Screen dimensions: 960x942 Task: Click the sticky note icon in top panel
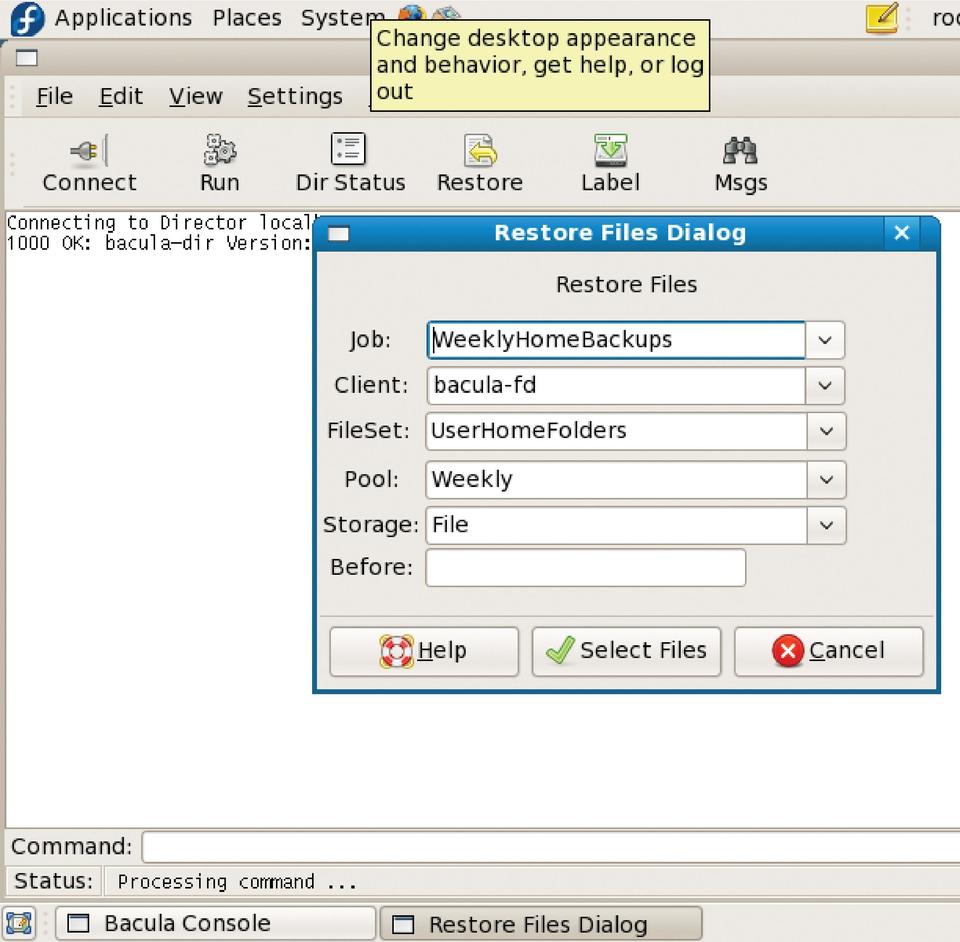click(x=881, y=18)
